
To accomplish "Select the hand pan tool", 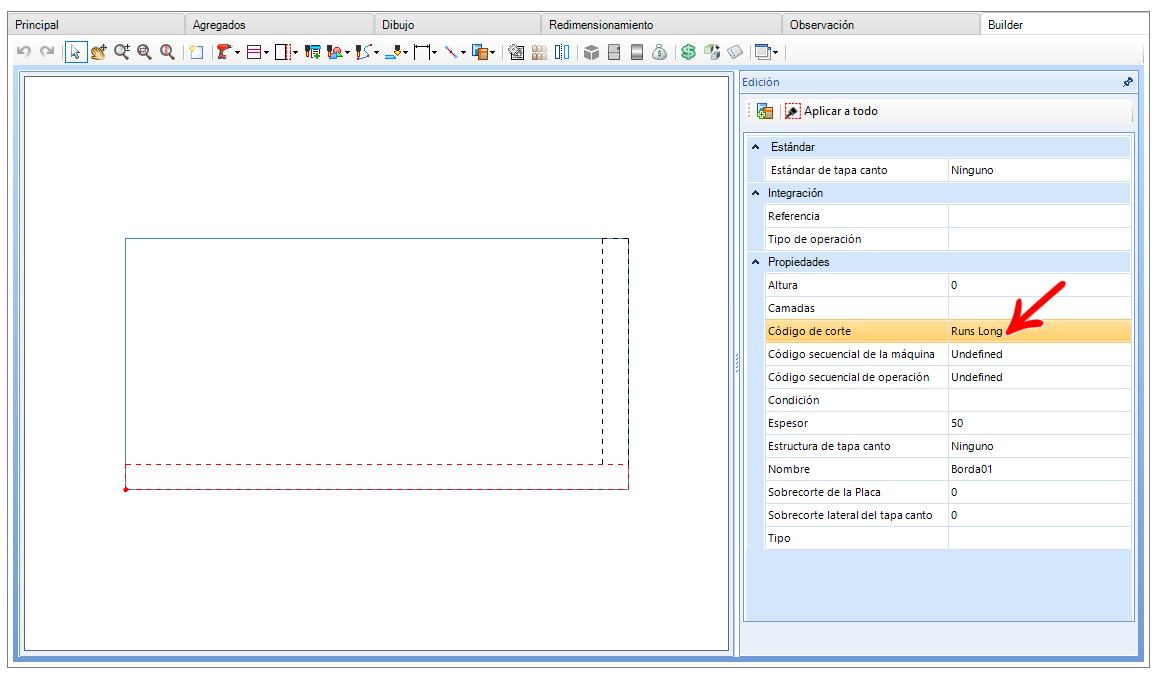I will 98,51.
